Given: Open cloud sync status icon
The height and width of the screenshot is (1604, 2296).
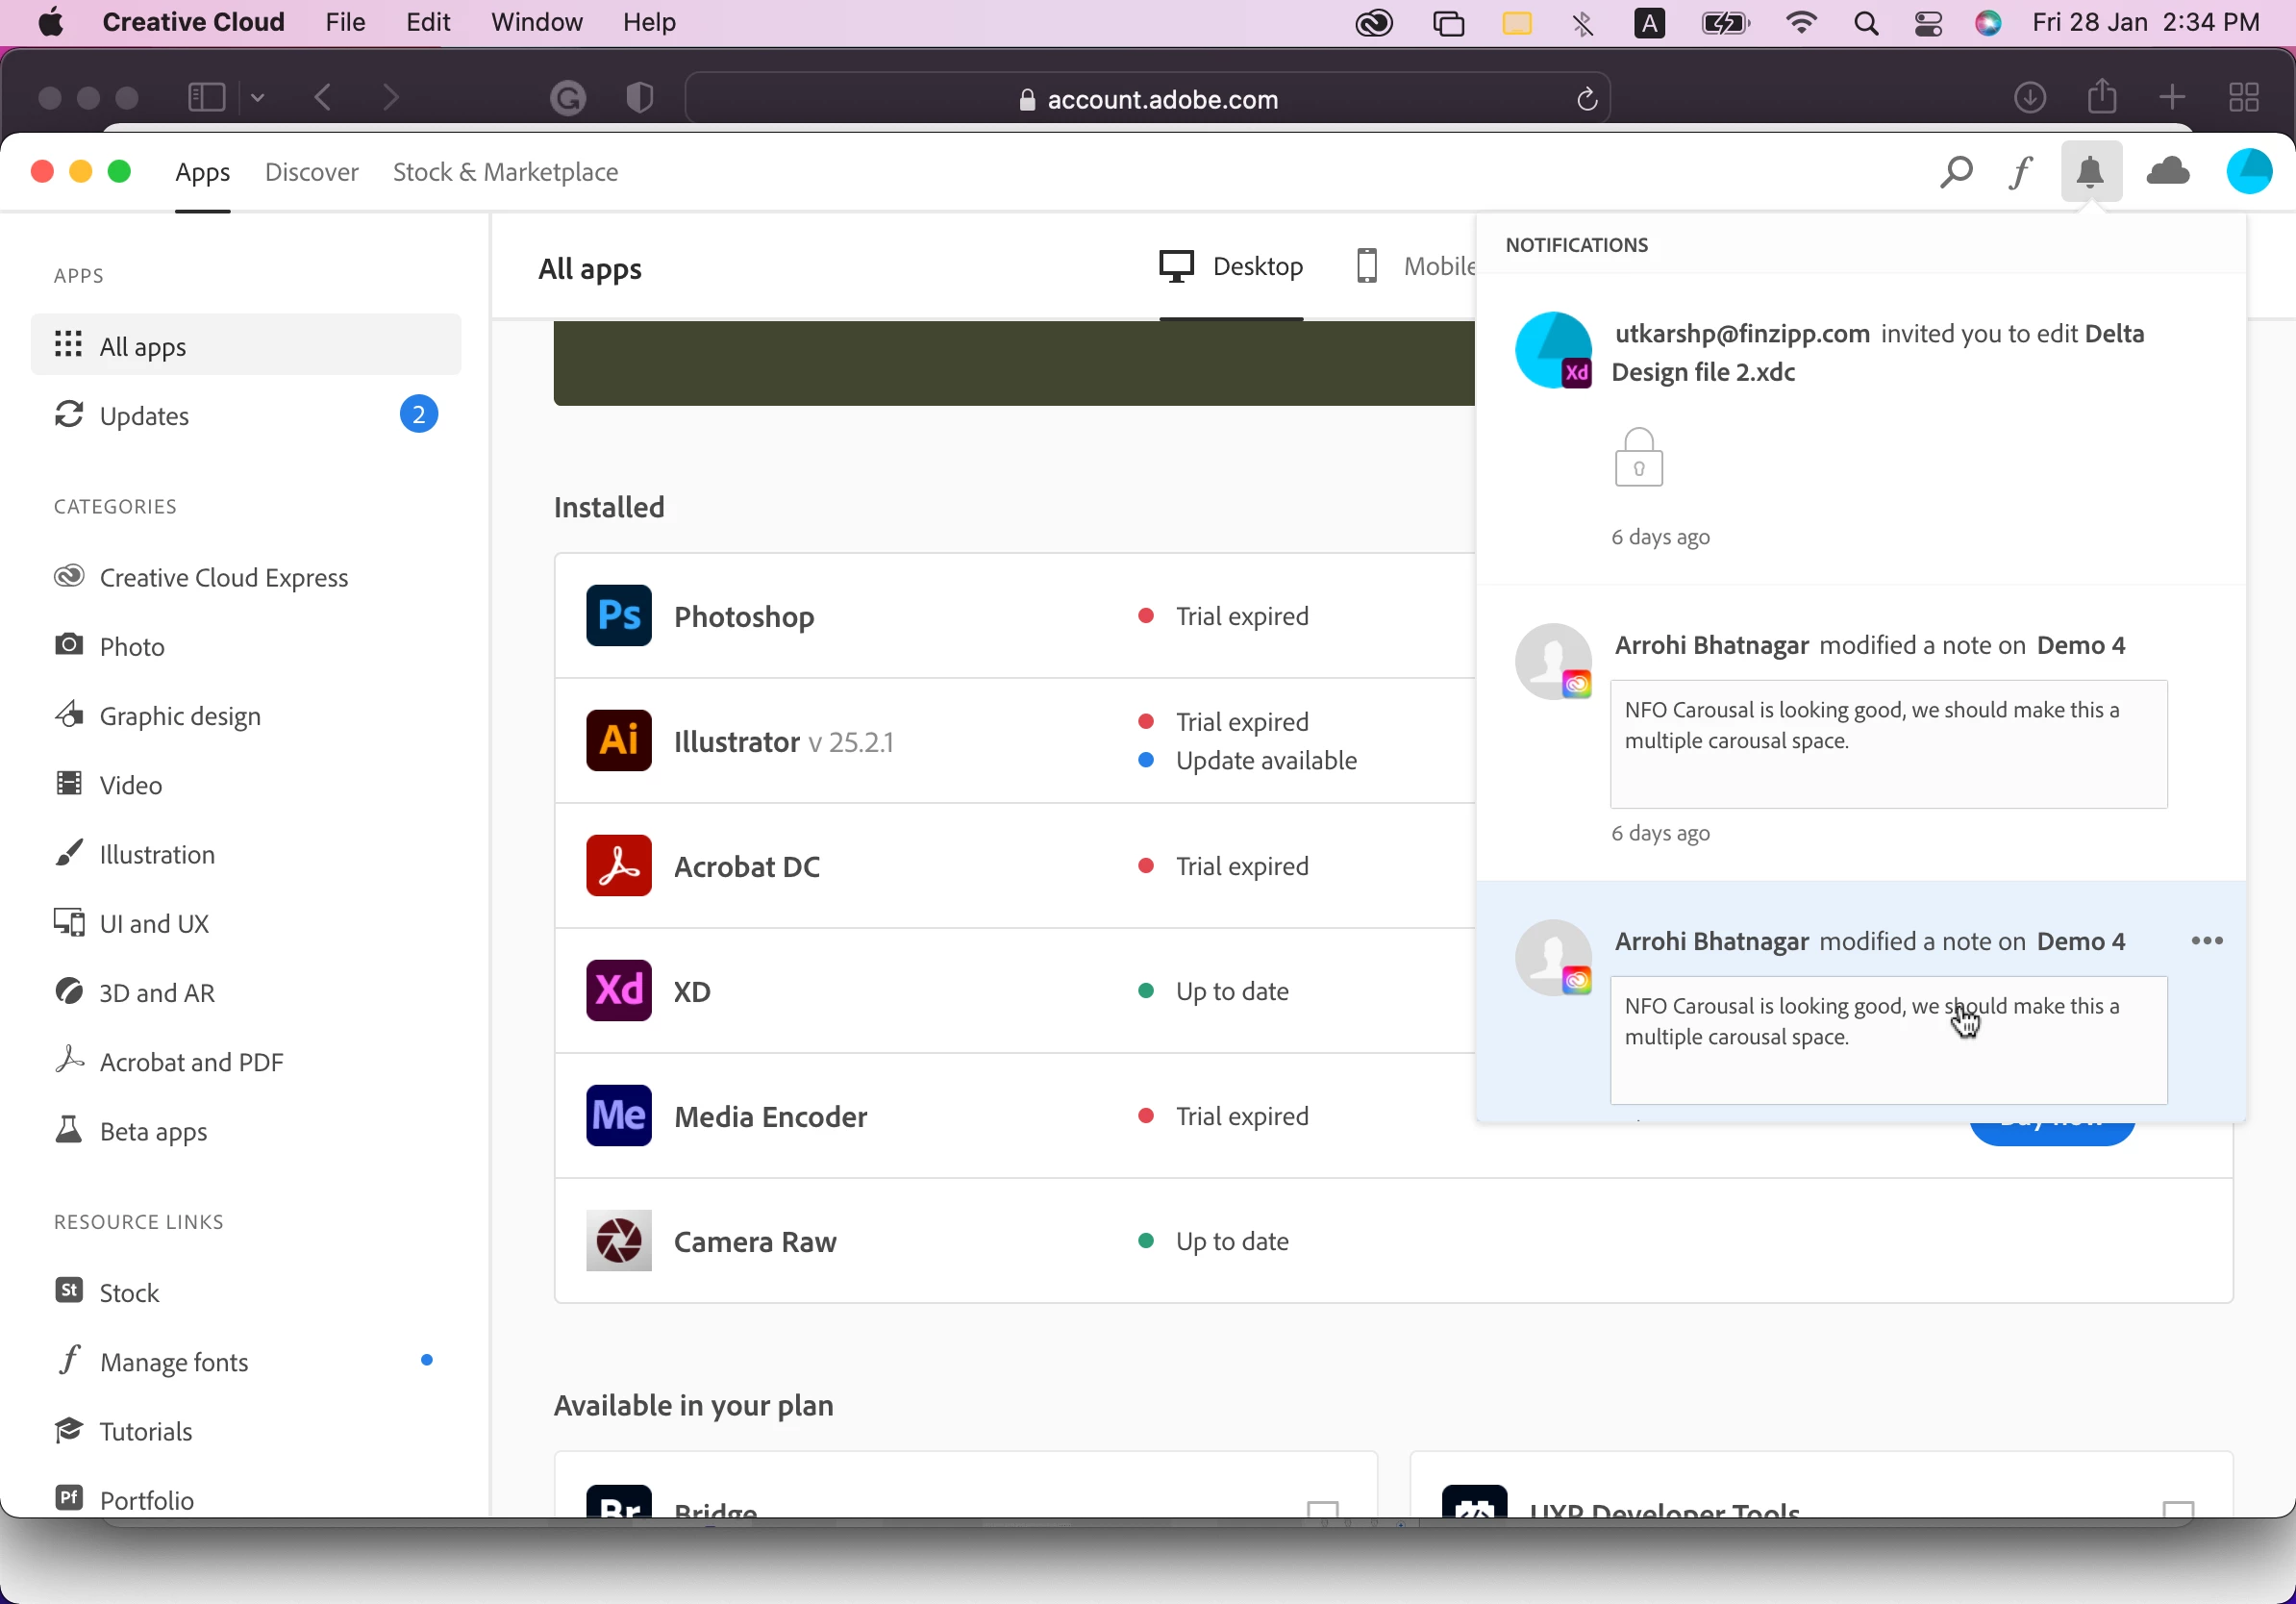Looking at the screenshot, I should click(x=2168, y=172).
